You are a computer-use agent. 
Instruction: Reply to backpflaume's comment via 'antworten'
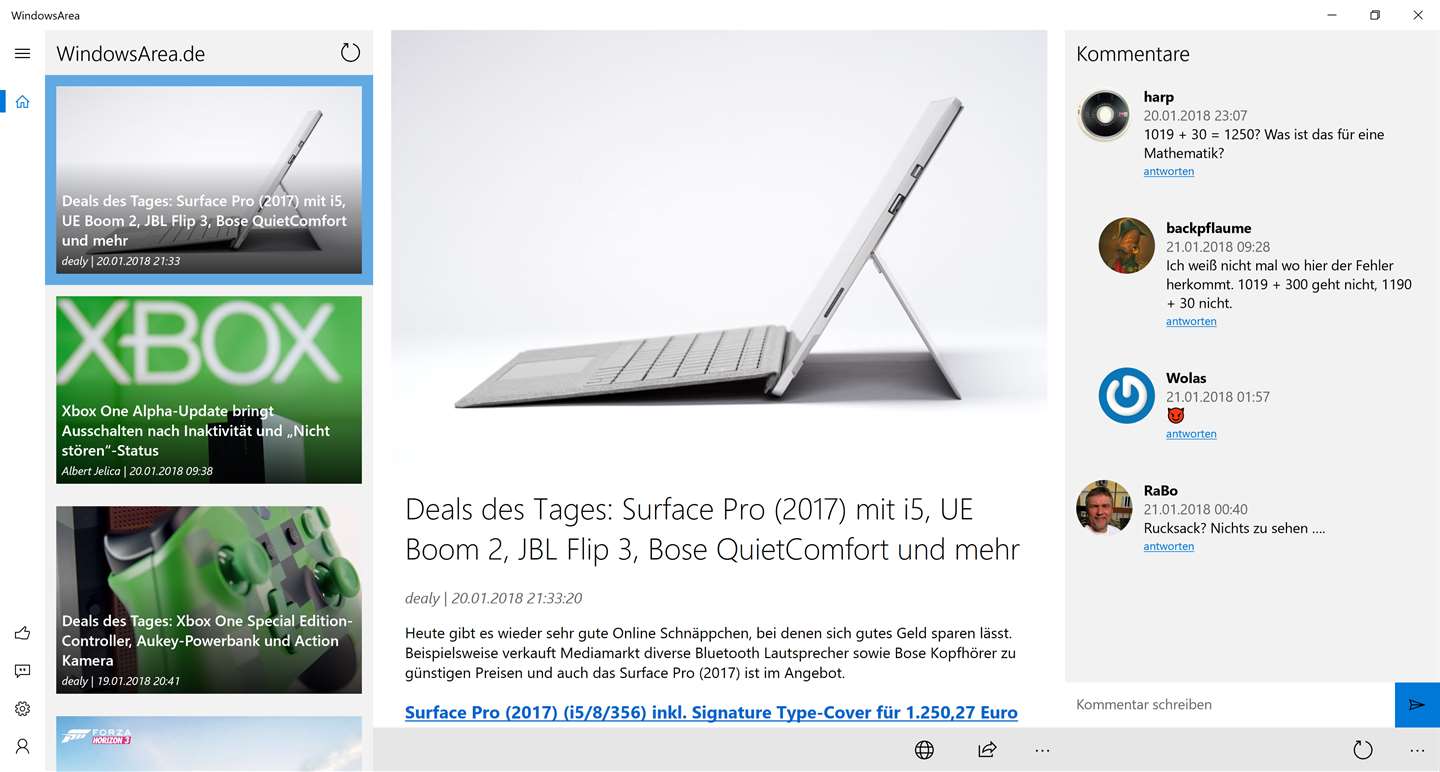click(1191, 322)
